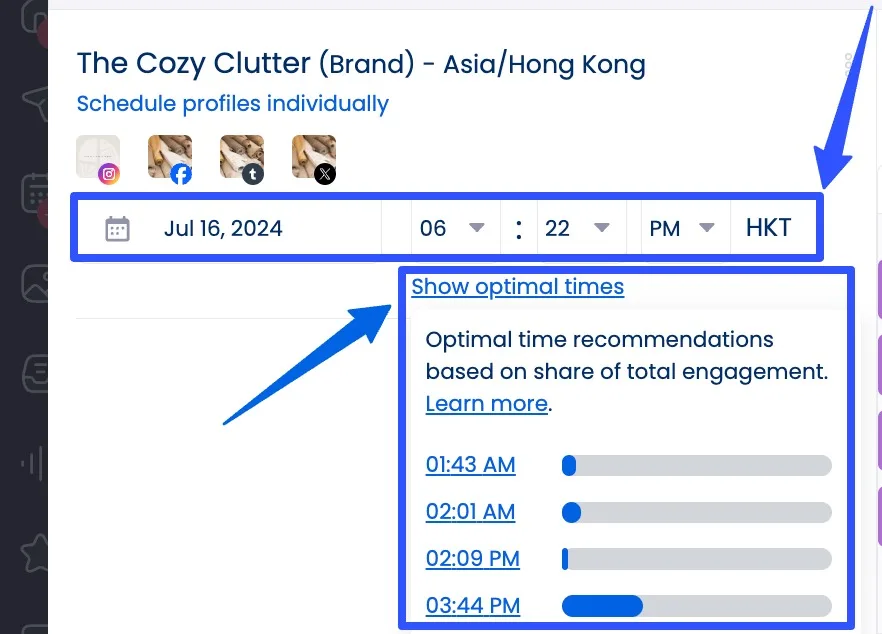
Task: Click Schedule profiles individually
Action: tap(232, 103)
